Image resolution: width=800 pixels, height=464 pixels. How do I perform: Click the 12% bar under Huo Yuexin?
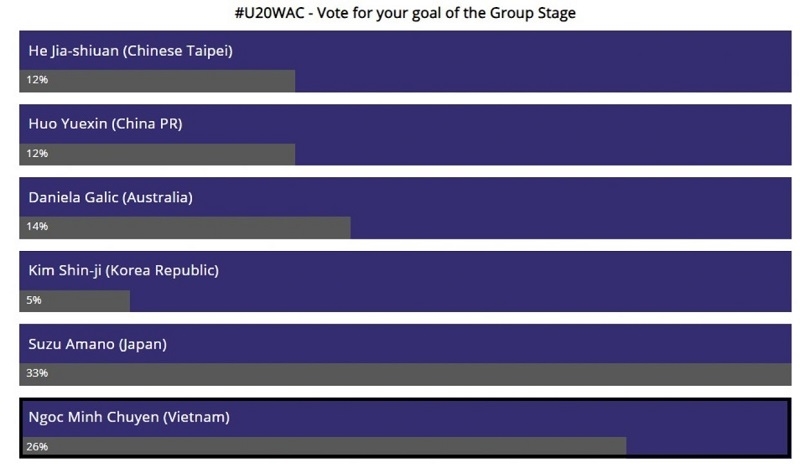click(157, 154)
